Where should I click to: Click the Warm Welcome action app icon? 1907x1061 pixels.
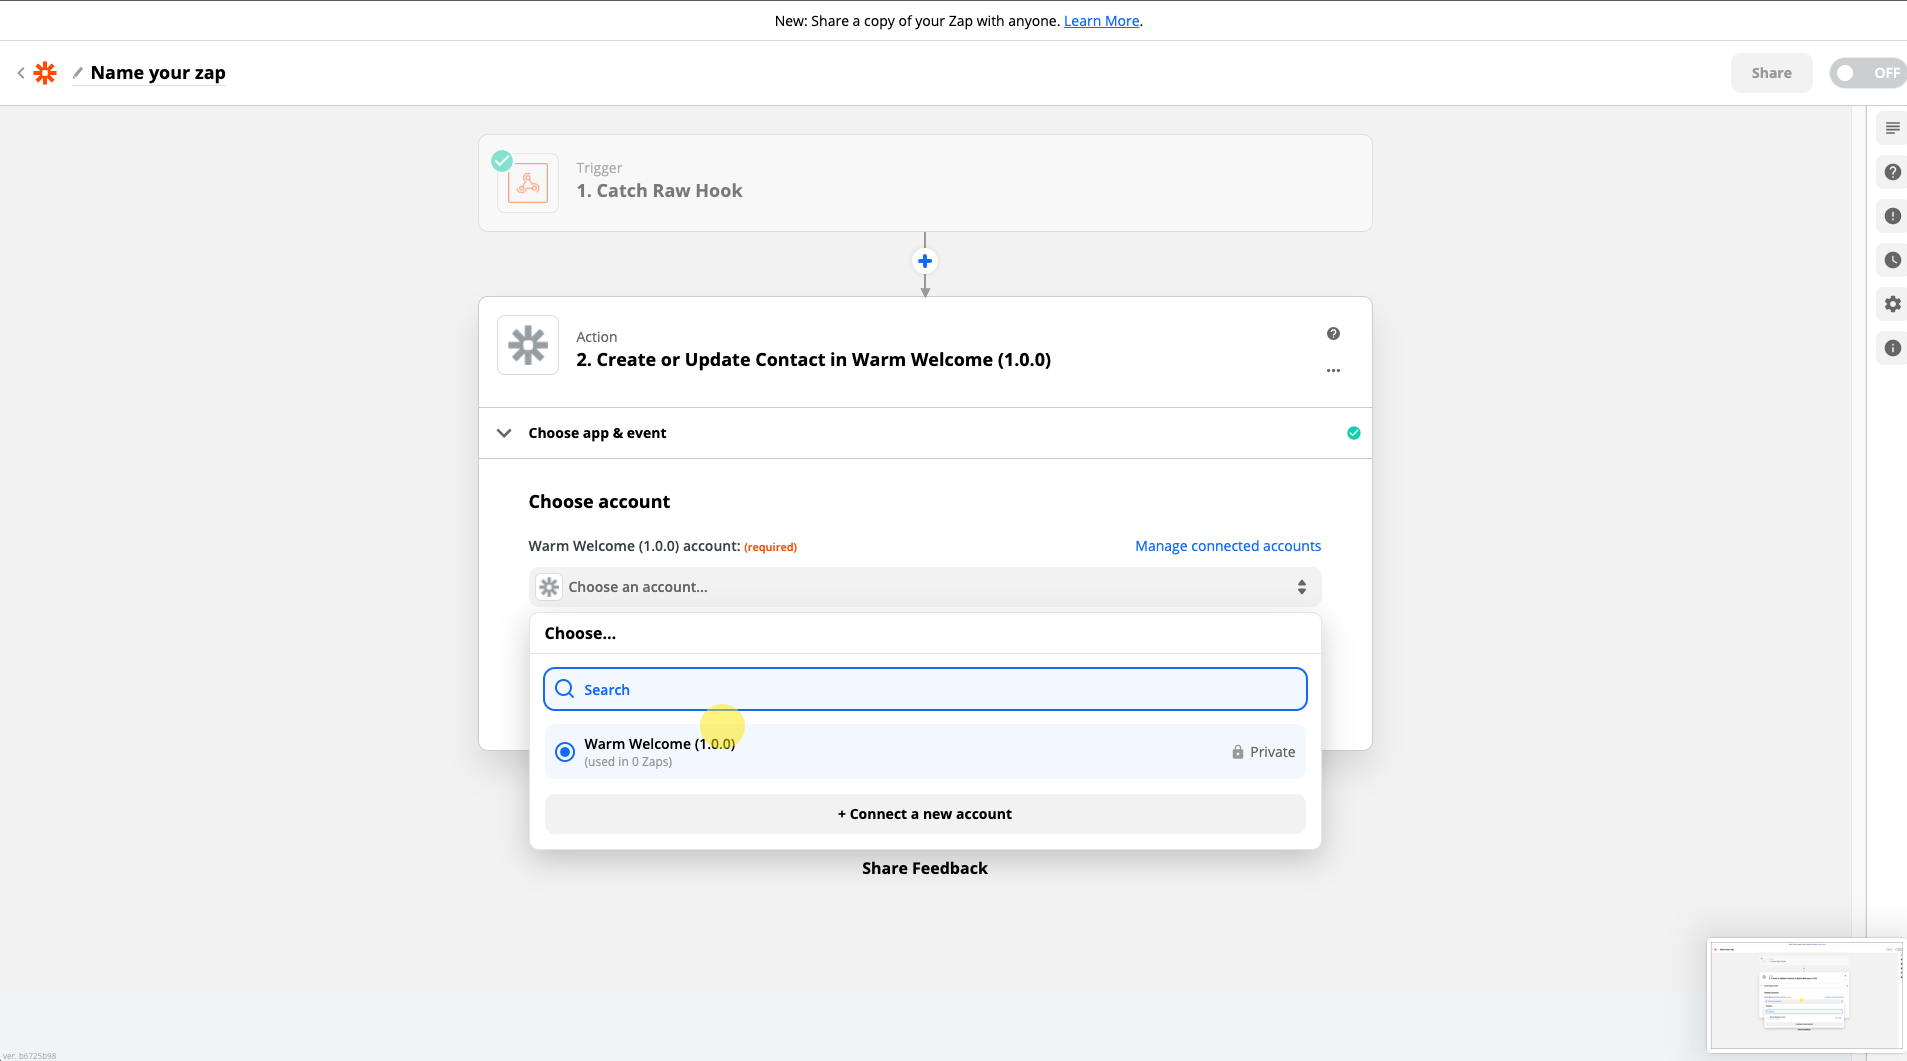click(528, 345)
